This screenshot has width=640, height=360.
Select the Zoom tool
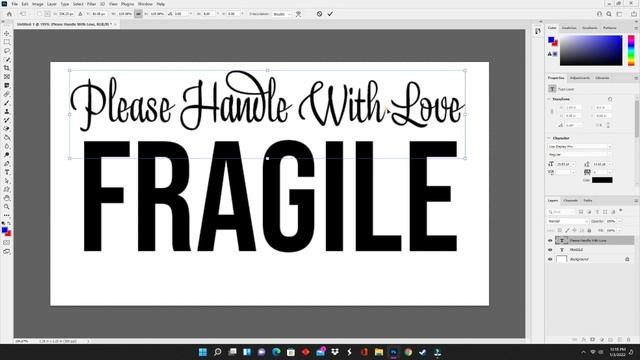point(7,207)
